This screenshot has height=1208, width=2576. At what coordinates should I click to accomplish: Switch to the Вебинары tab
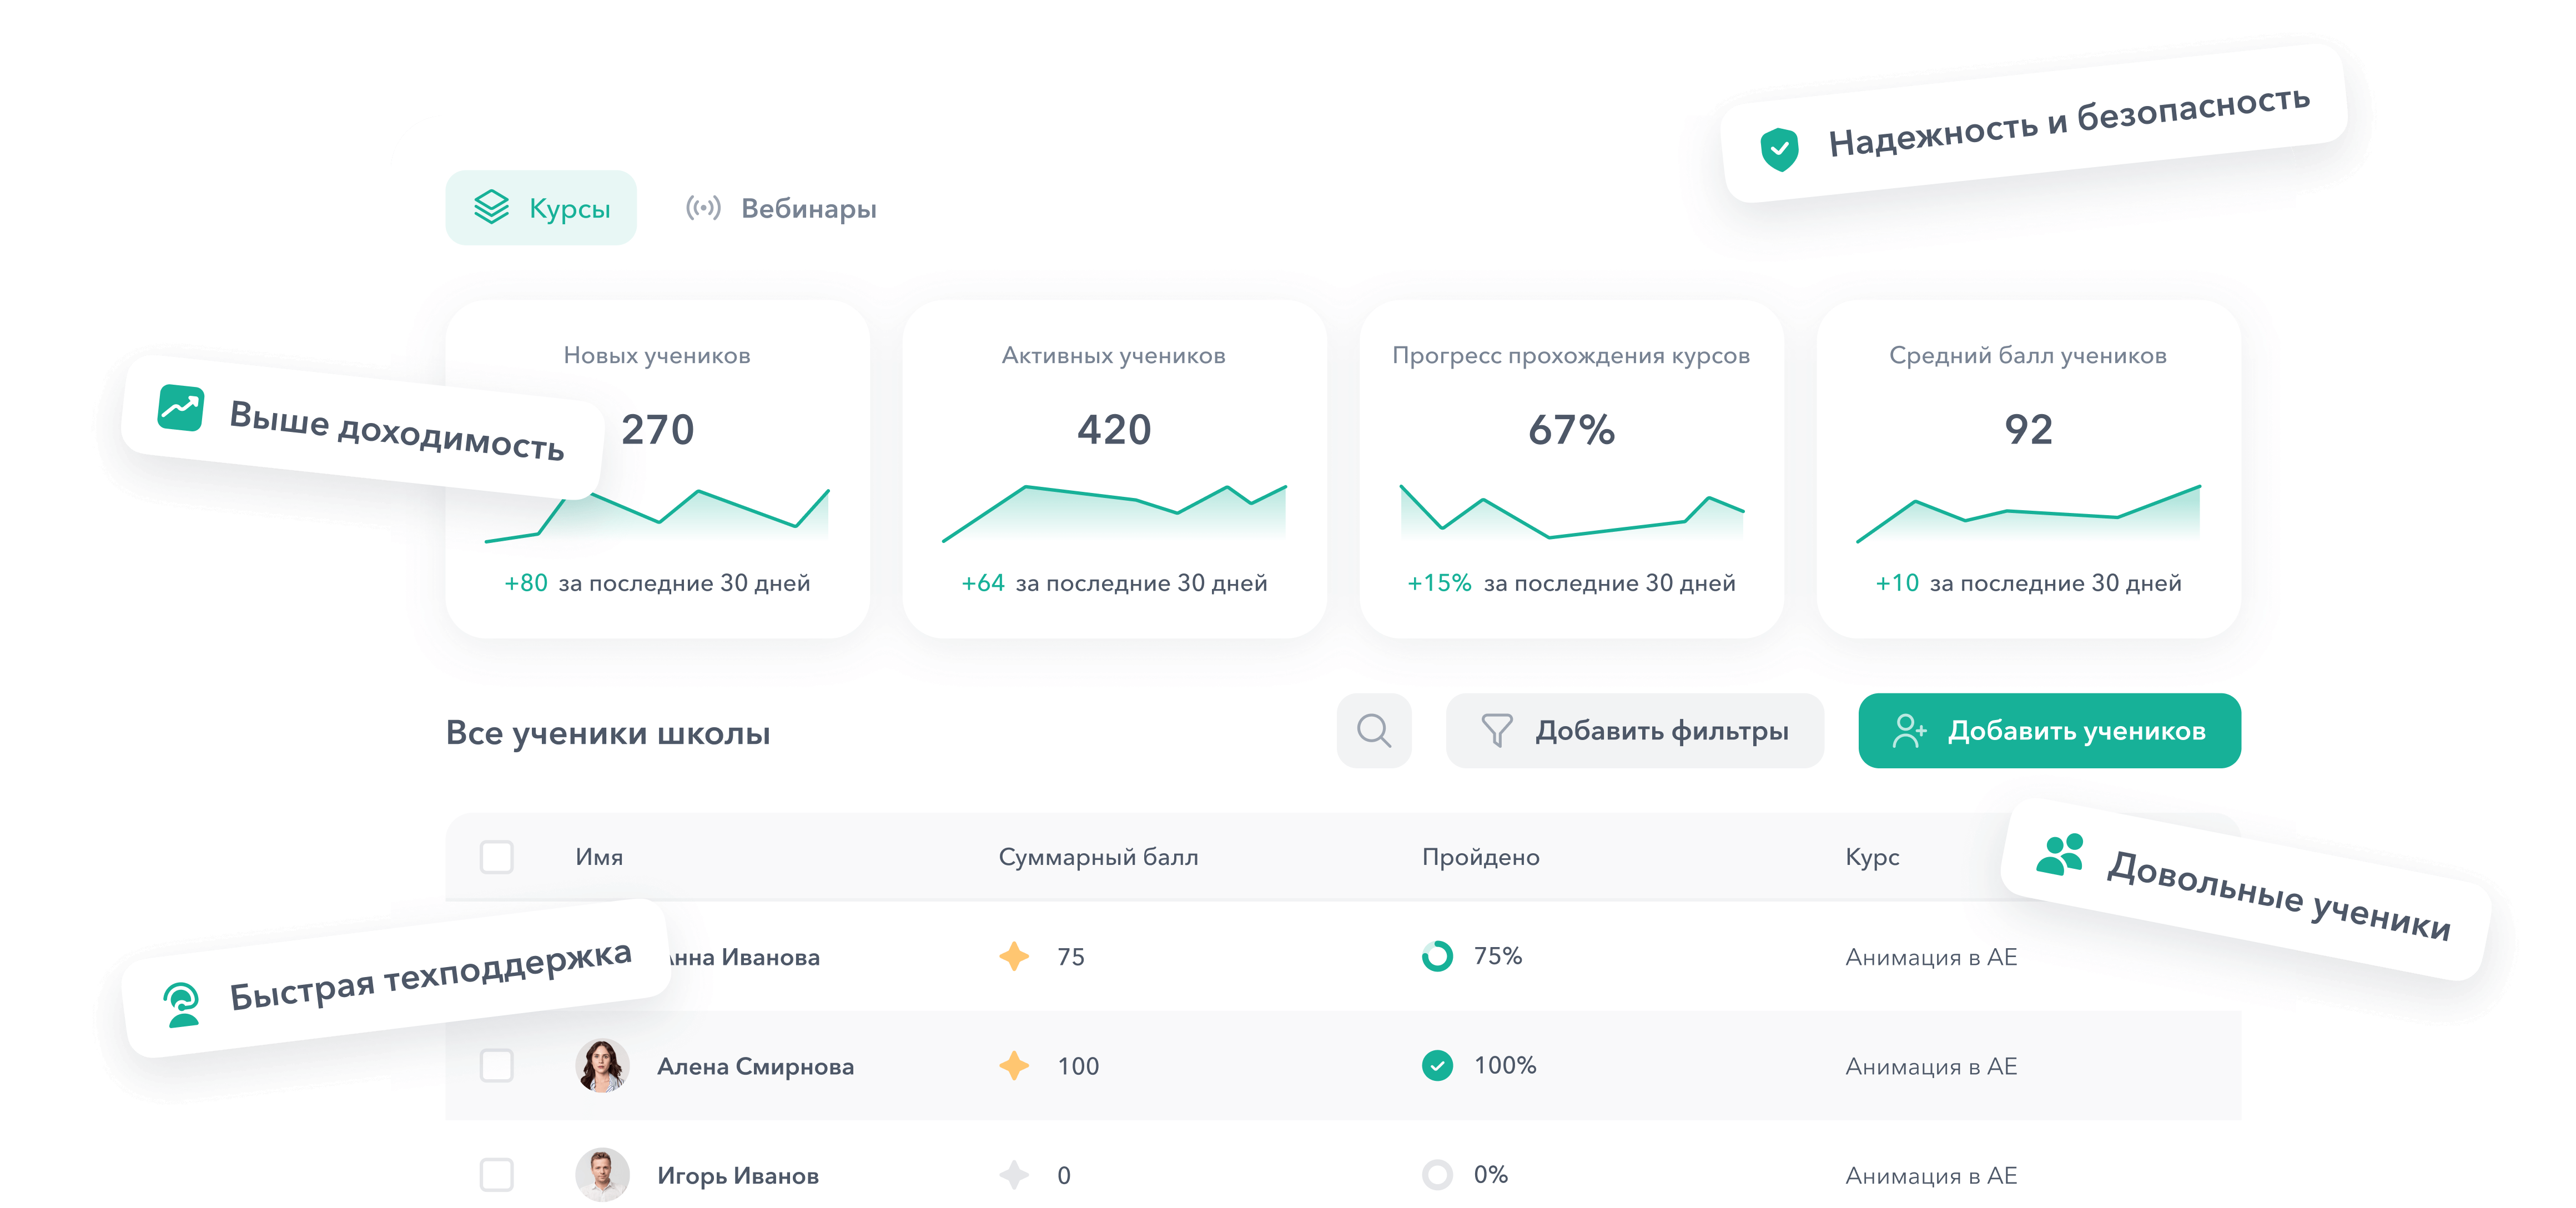[x=807, y=208]
